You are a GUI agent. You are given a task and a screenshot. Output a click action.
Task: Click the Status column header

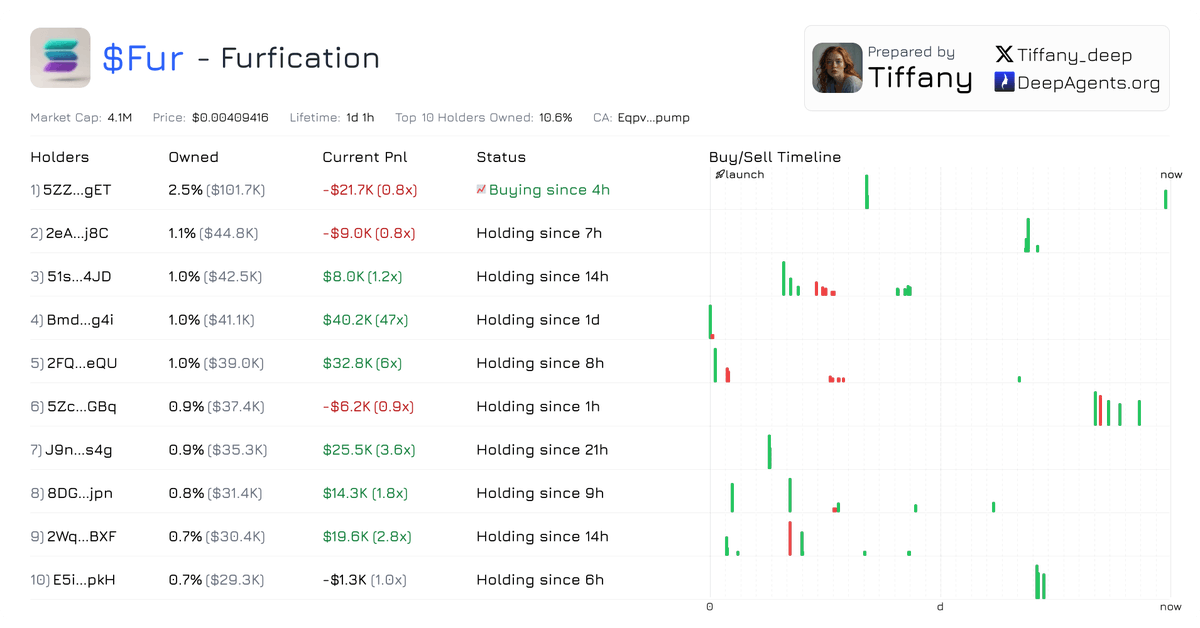[501, 157]
